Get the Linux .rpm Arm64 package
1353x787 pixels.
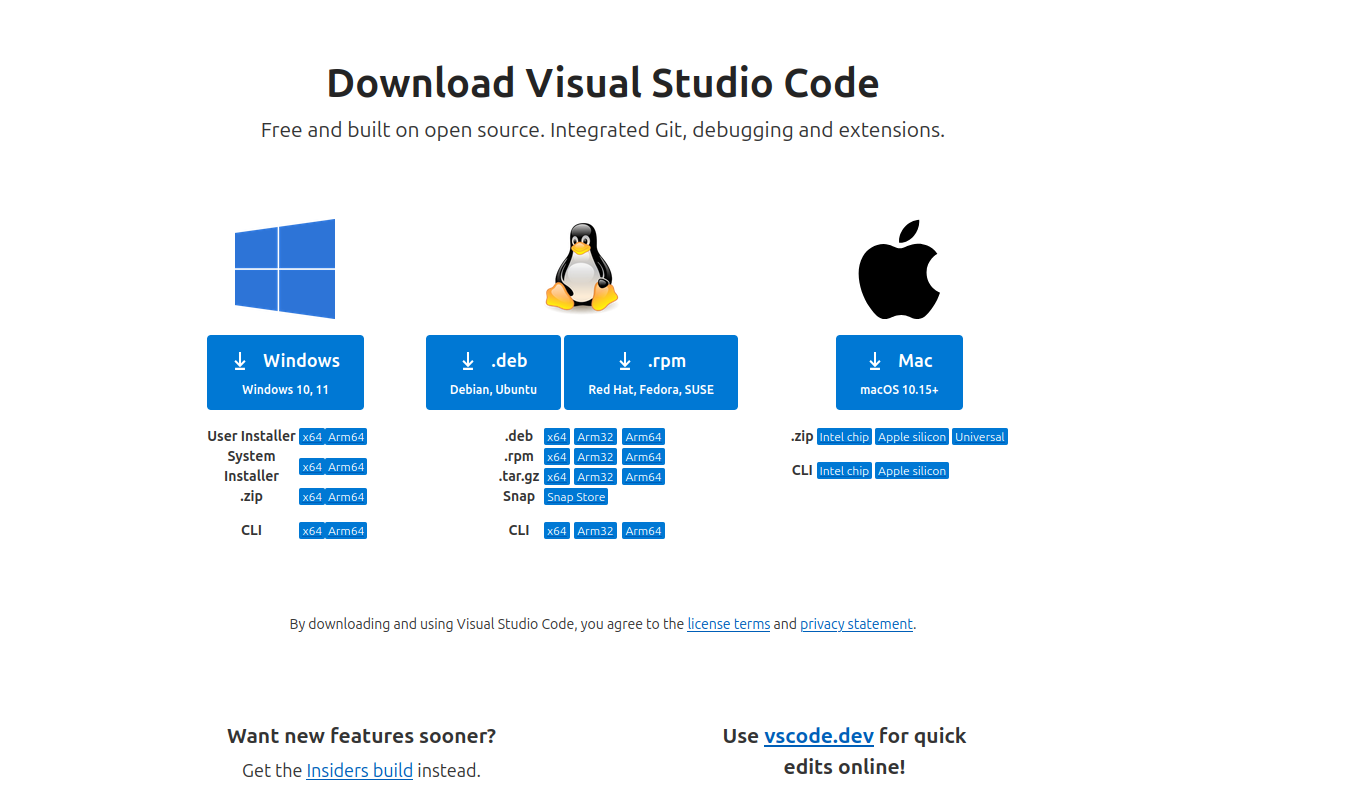click(643, 457)
